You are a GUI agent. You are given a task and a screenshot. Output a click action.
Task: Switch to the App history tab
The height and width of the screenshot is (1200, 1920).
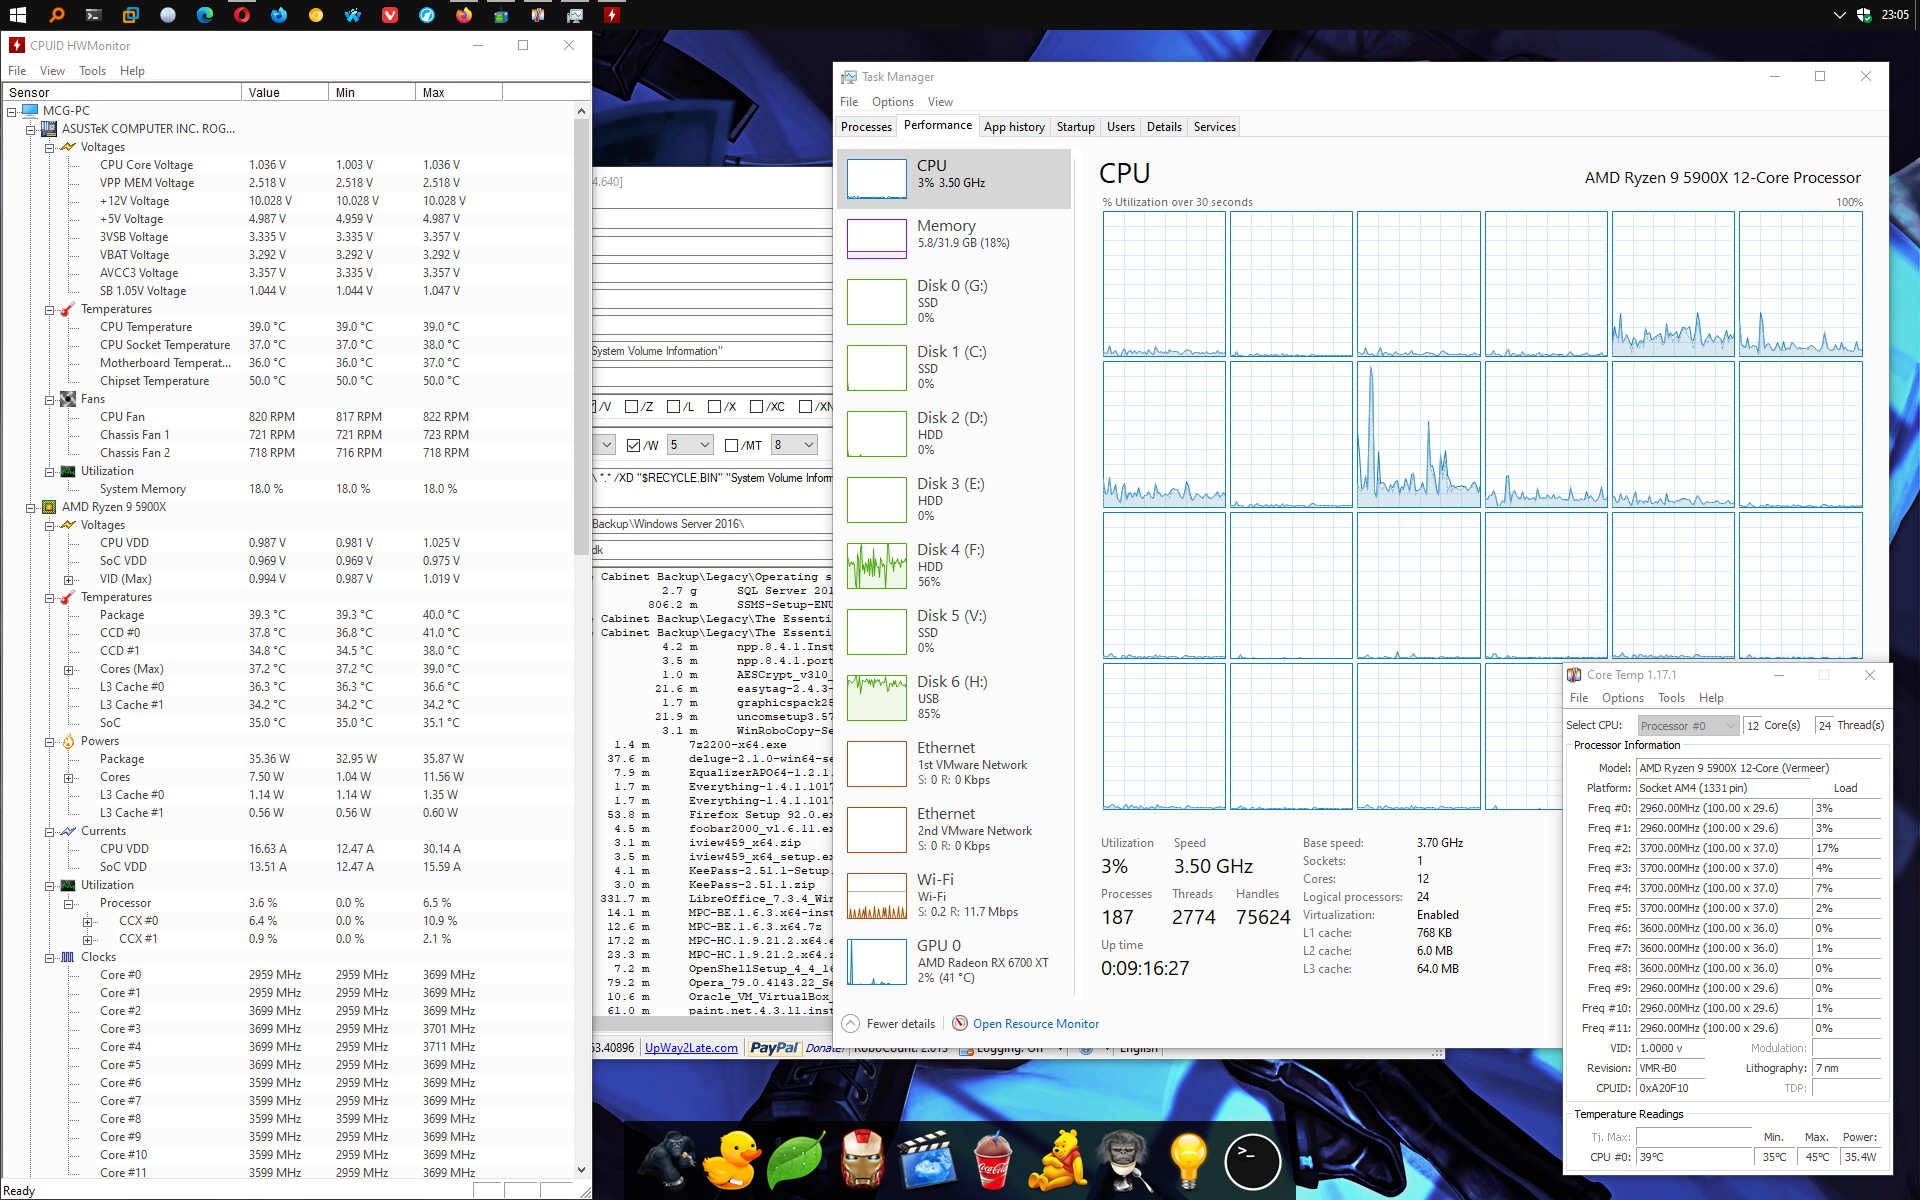pos(1013,127)
